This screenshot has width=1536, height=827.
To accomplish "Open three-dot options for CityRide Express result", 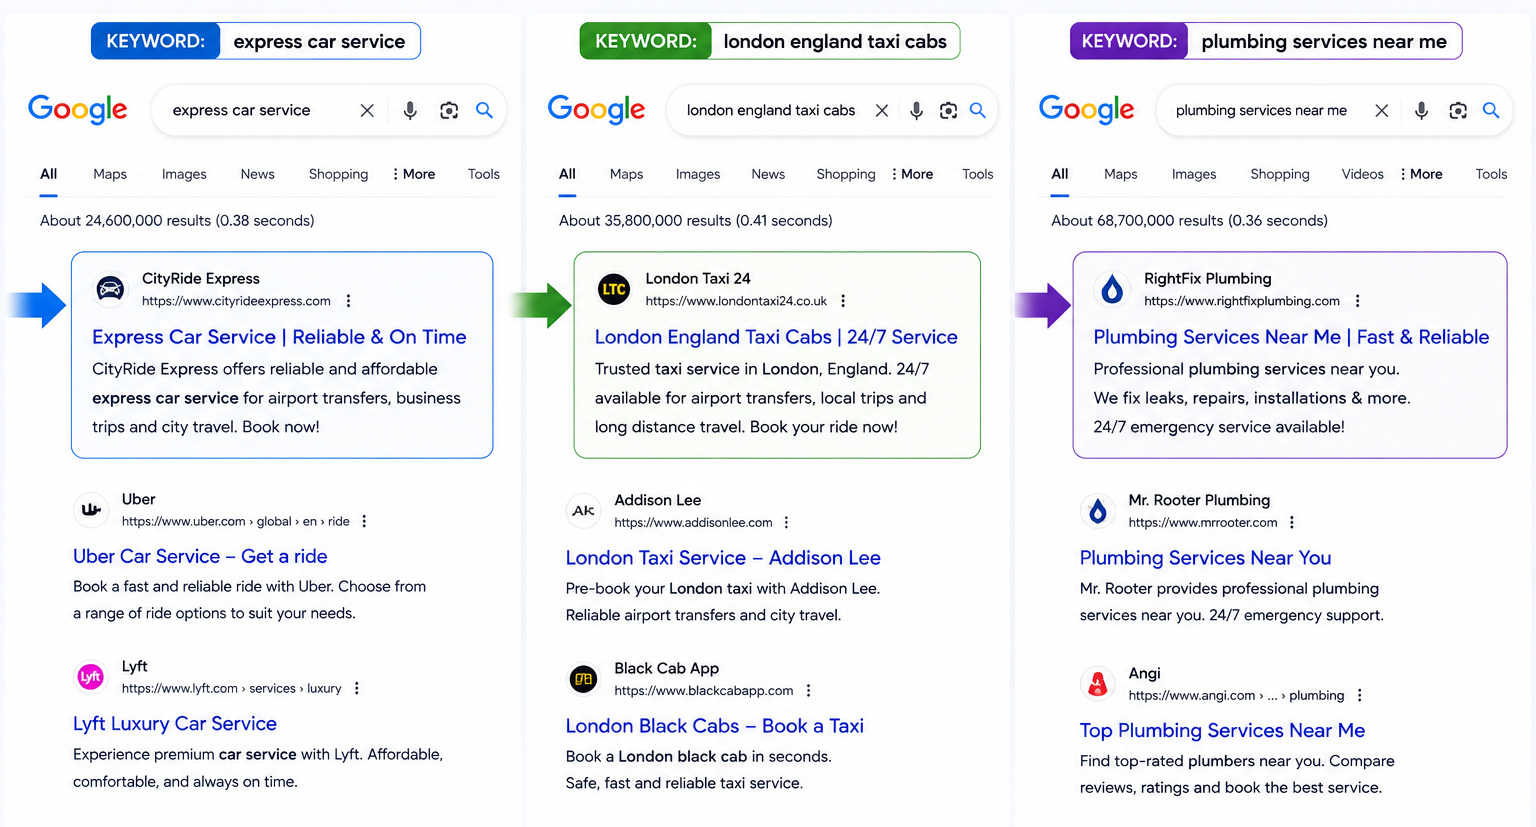I will [x=348, y=301].
